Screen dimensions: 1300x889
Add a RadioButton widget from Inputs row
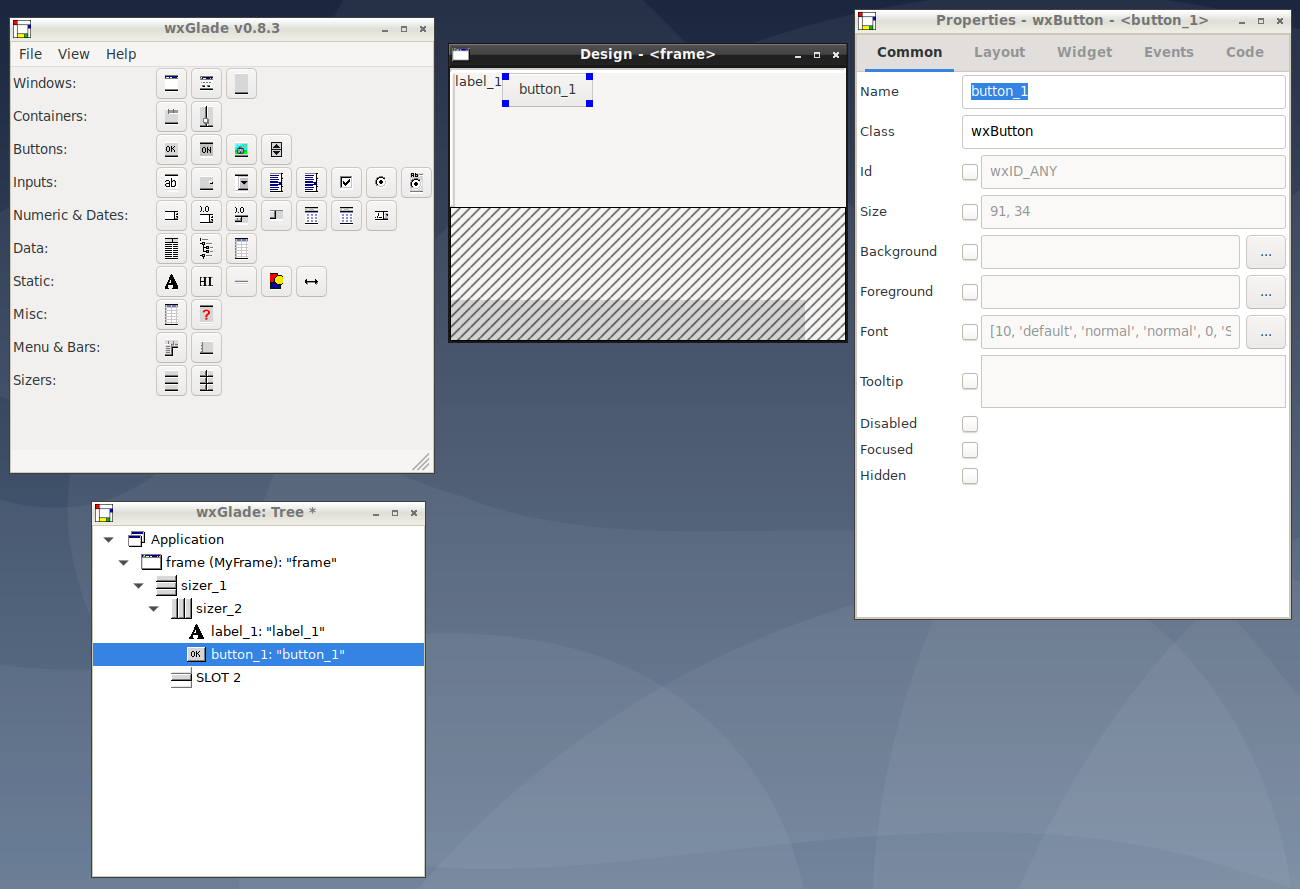pos(382,183)
